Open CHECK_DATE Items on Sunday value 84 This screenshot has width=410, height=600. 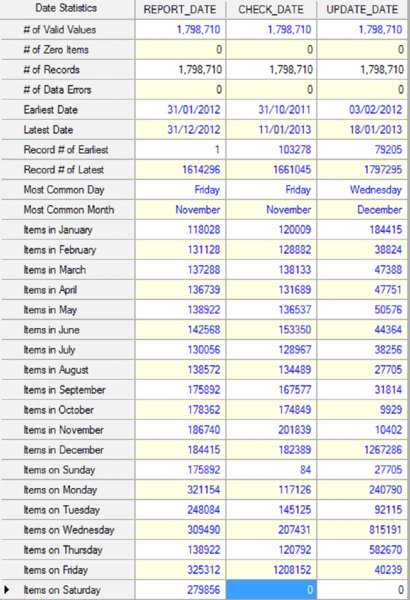click(x=305, y=470)
